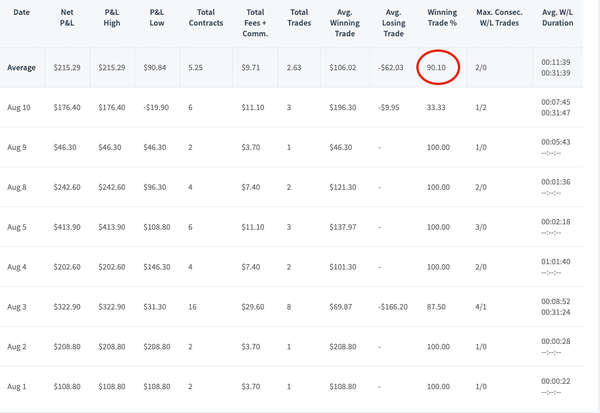
Task: Click Aug 10 P&L Low -$19.90
Action: coord(156,108)
